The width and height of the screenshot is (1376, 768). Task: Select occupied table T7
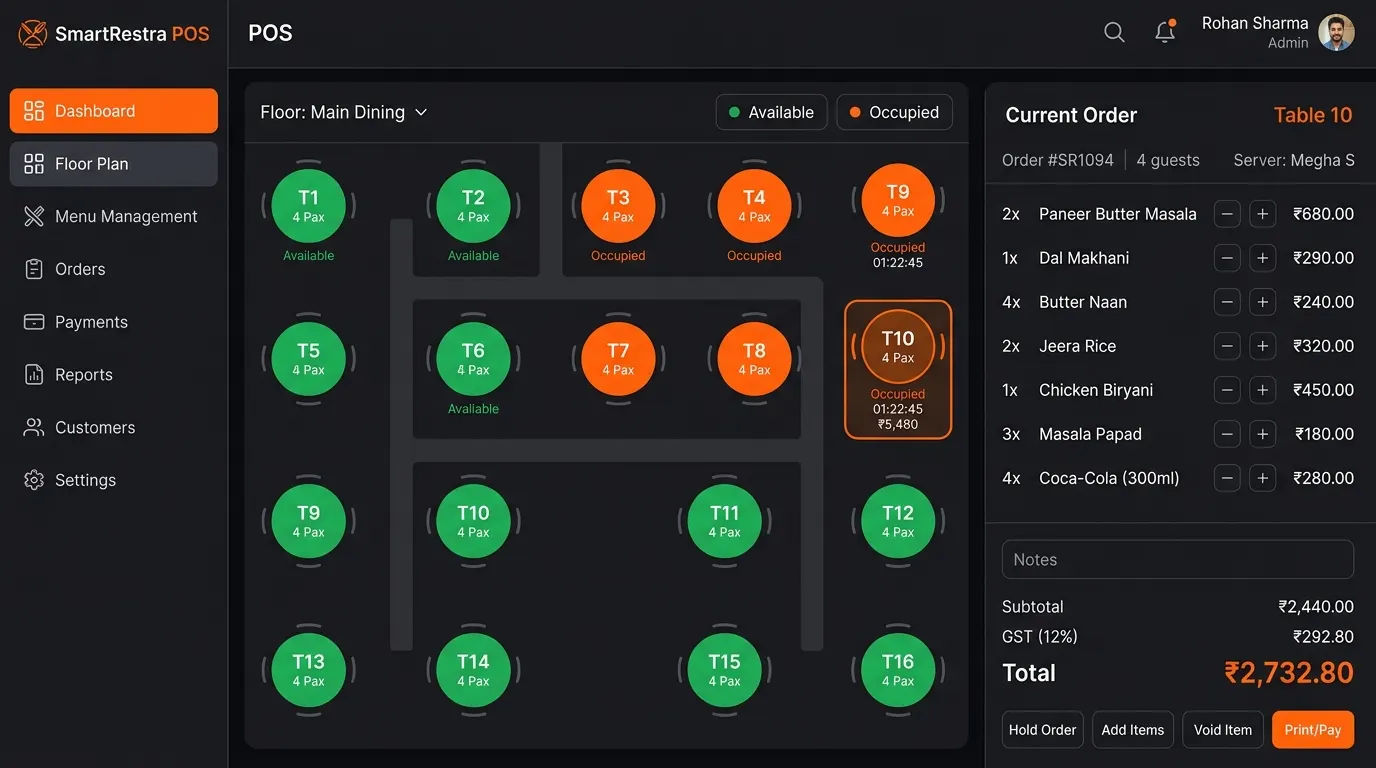tap(618, 358)
